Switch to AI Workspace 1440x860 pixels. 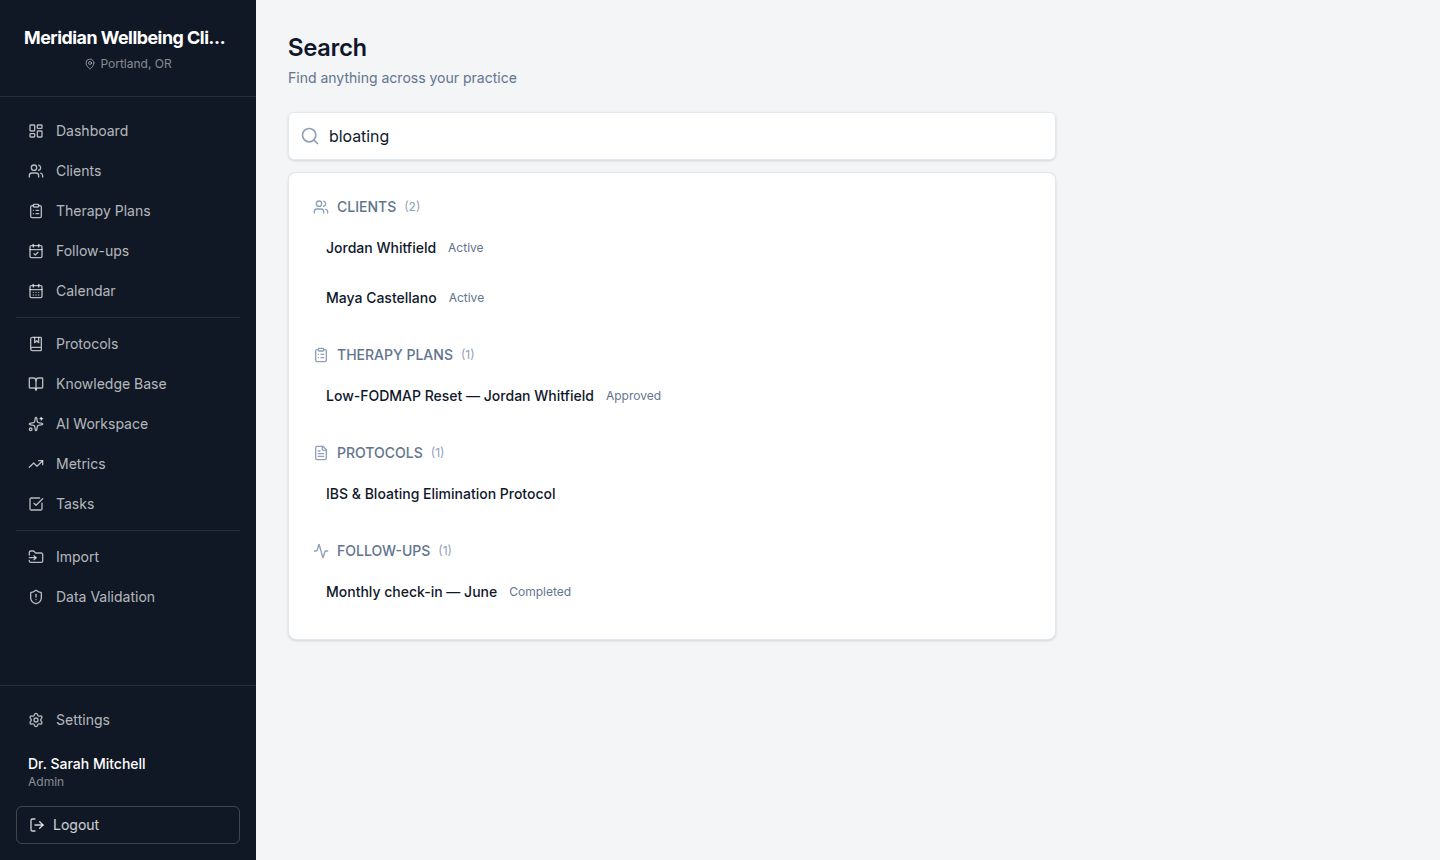click(128, 424)
